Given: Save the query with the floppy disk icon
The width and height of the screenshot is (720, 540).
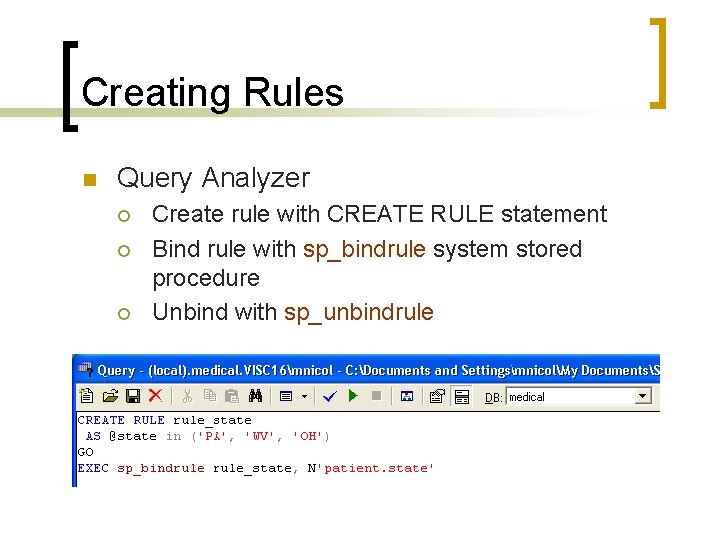Looking at the screenshot, I should tap(133, 396).
